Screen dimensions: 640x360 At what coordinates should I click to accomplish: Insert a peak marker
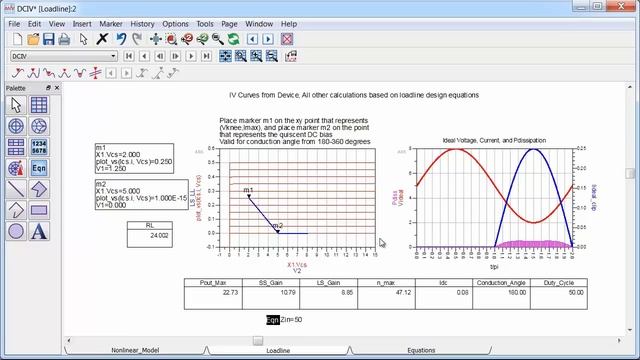point(33,73)
